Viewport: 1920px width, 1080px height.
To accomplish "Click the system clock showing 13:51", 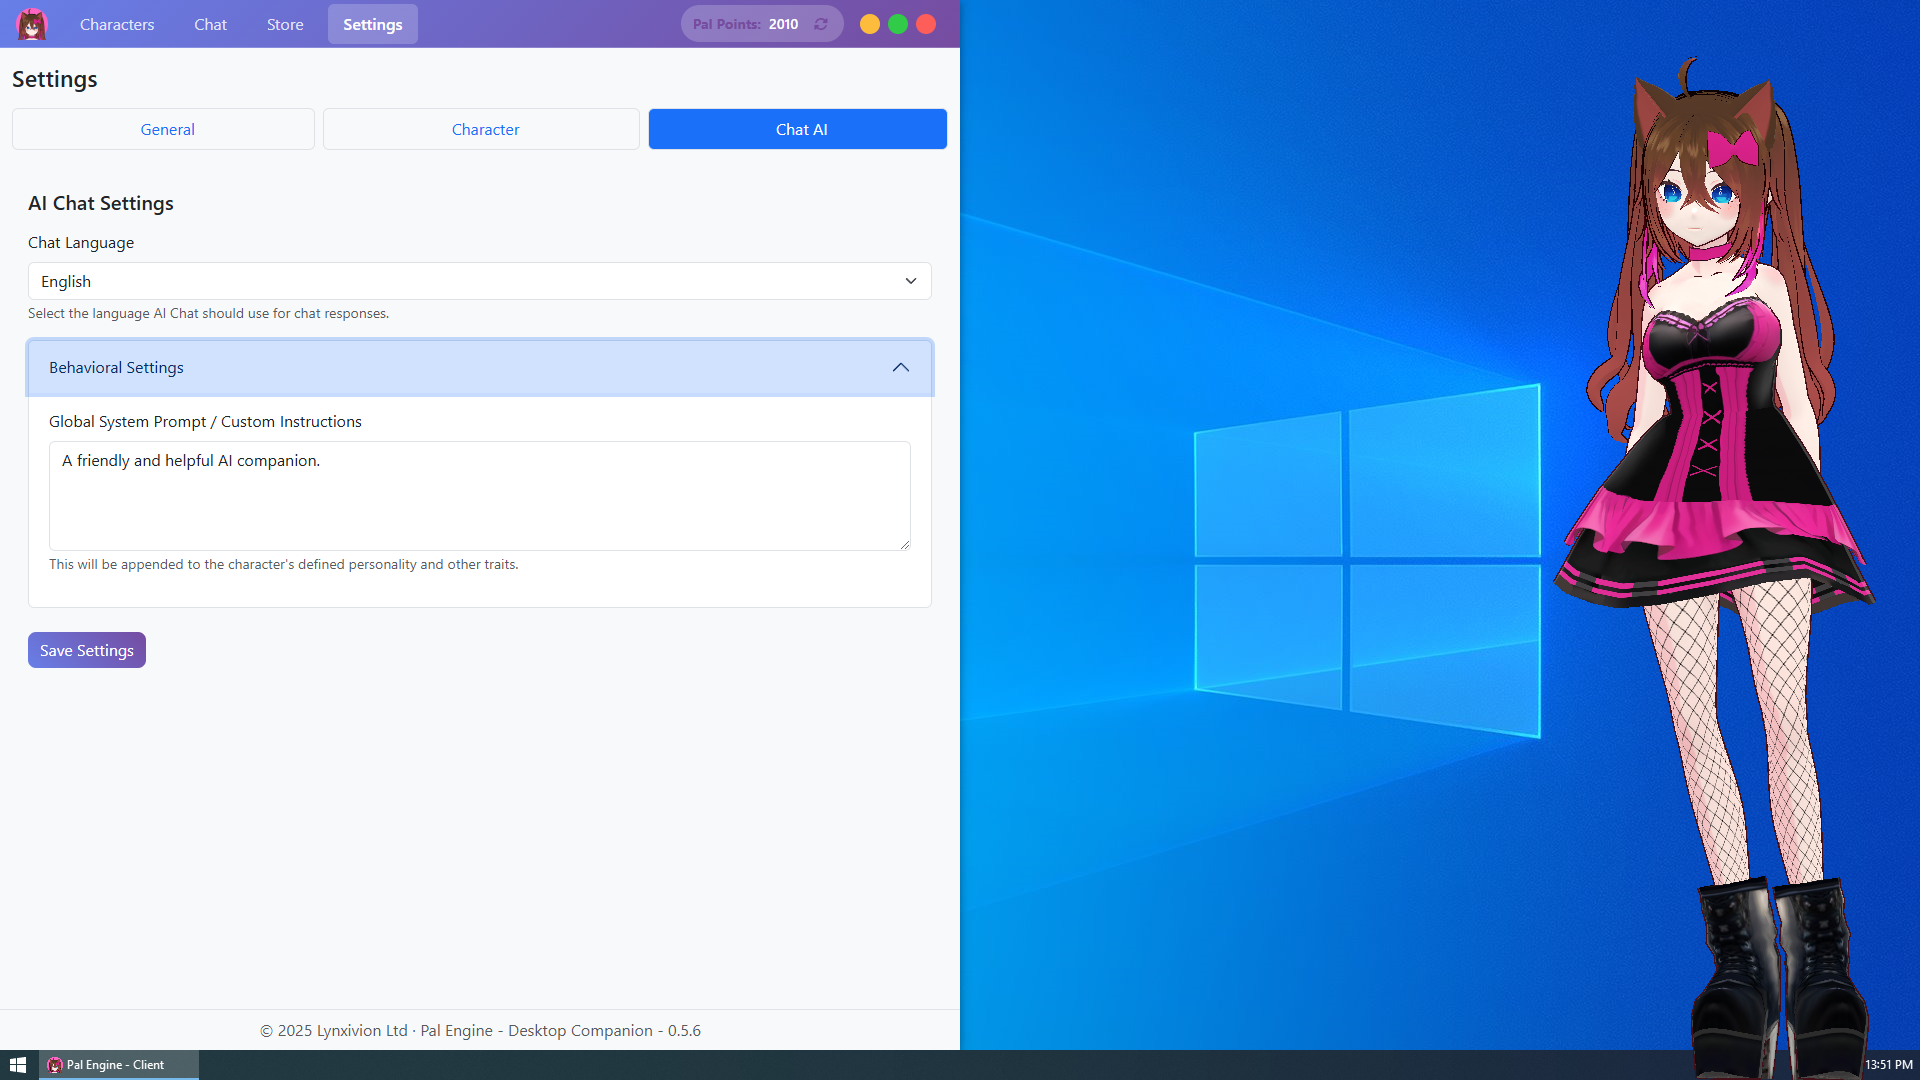I will pyautogui.click(x=1888, y=1064).
